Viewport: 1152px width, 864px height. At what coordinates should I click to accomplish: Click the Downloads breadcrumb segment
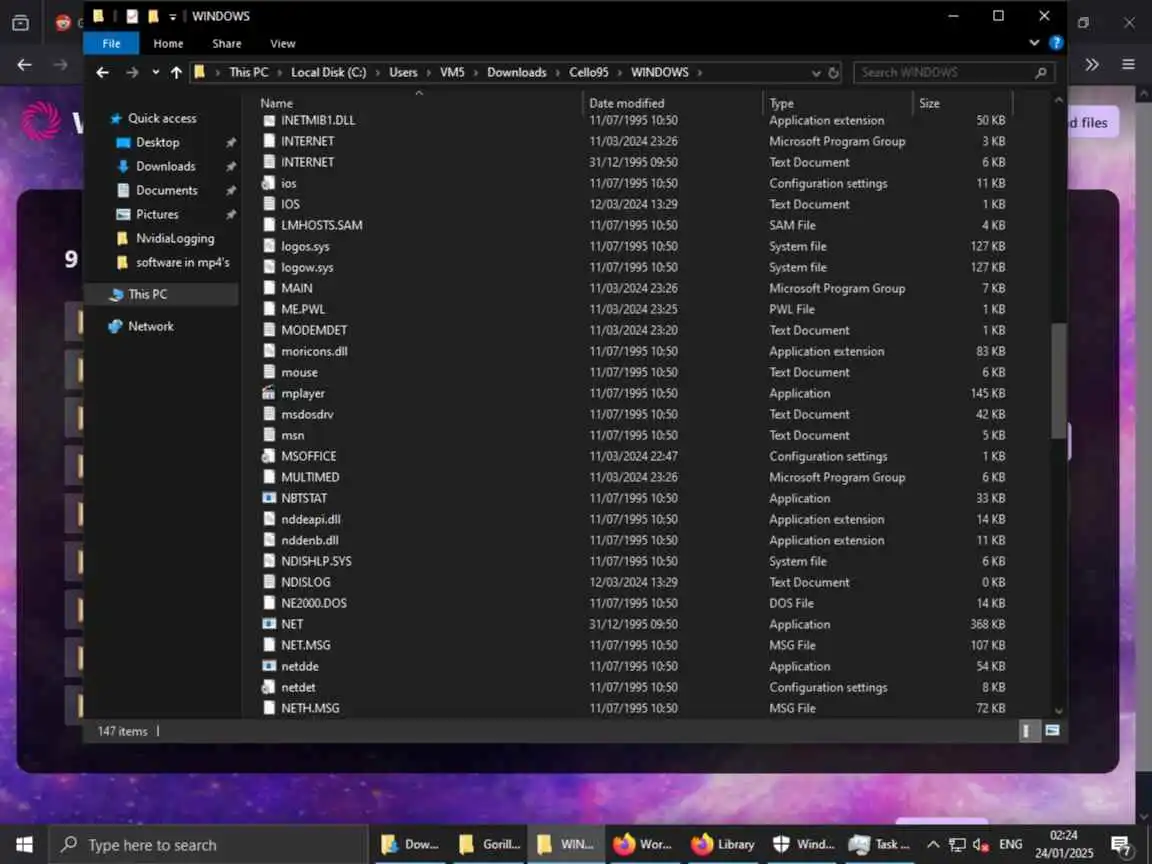pos(516,72)
